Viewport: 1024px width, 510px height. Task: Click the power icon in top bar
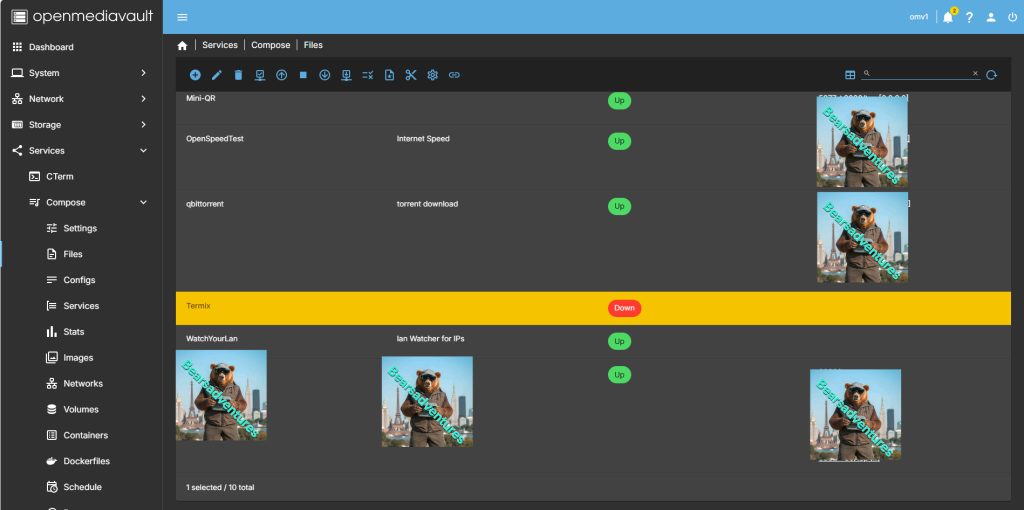(x=1012, y=17)
